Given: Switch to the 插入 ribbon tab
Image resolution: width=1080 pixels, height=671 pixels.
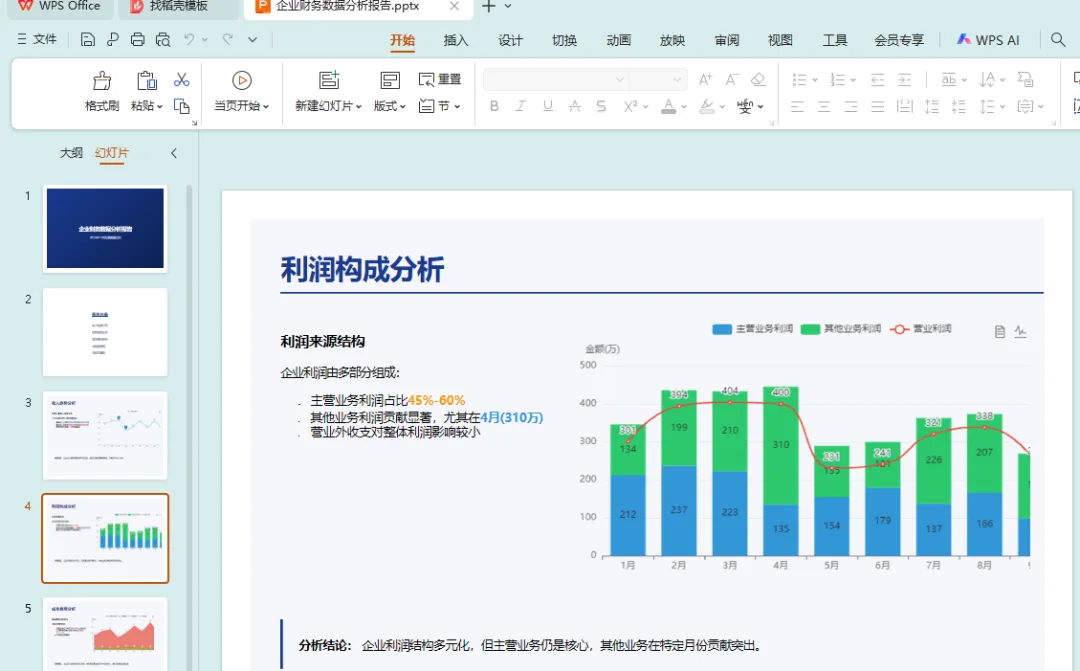Looking at the screenshot, I should tap(455, 41).
